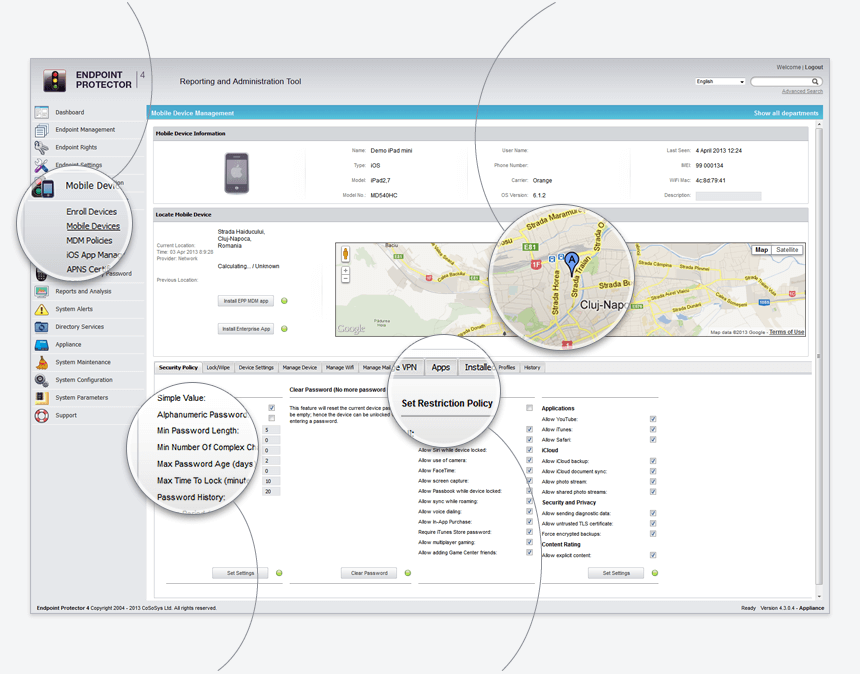Switch map to Satellite view
The image size is (860, 674).
pos(787,250)
